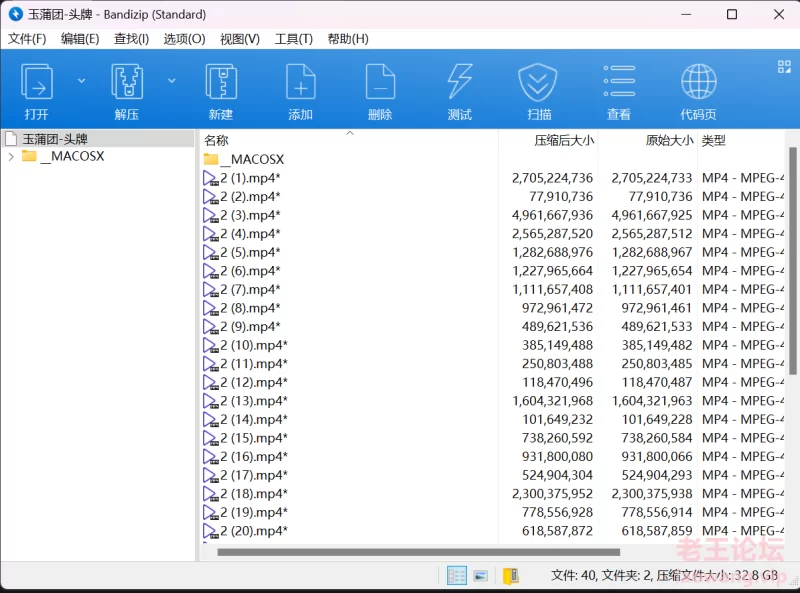
Task: Click compressed size 118,470,496
Action: point(557,383)
